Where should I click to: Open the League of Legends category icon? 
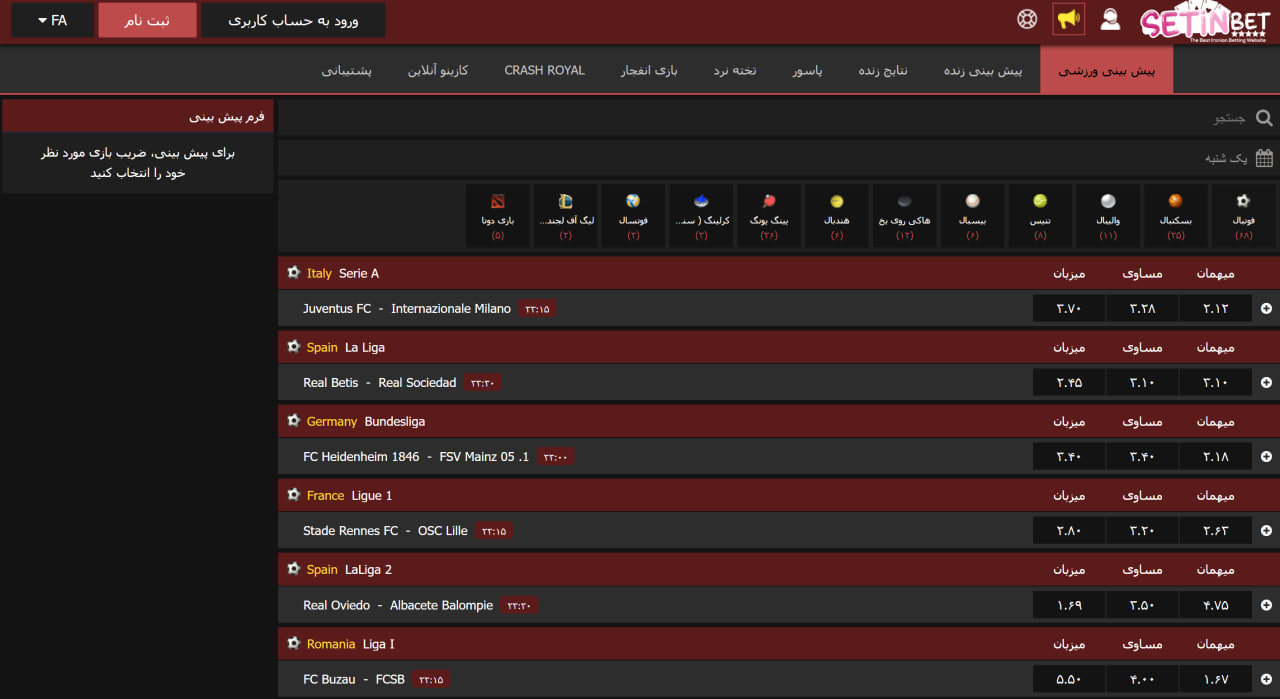coord(565,215)
